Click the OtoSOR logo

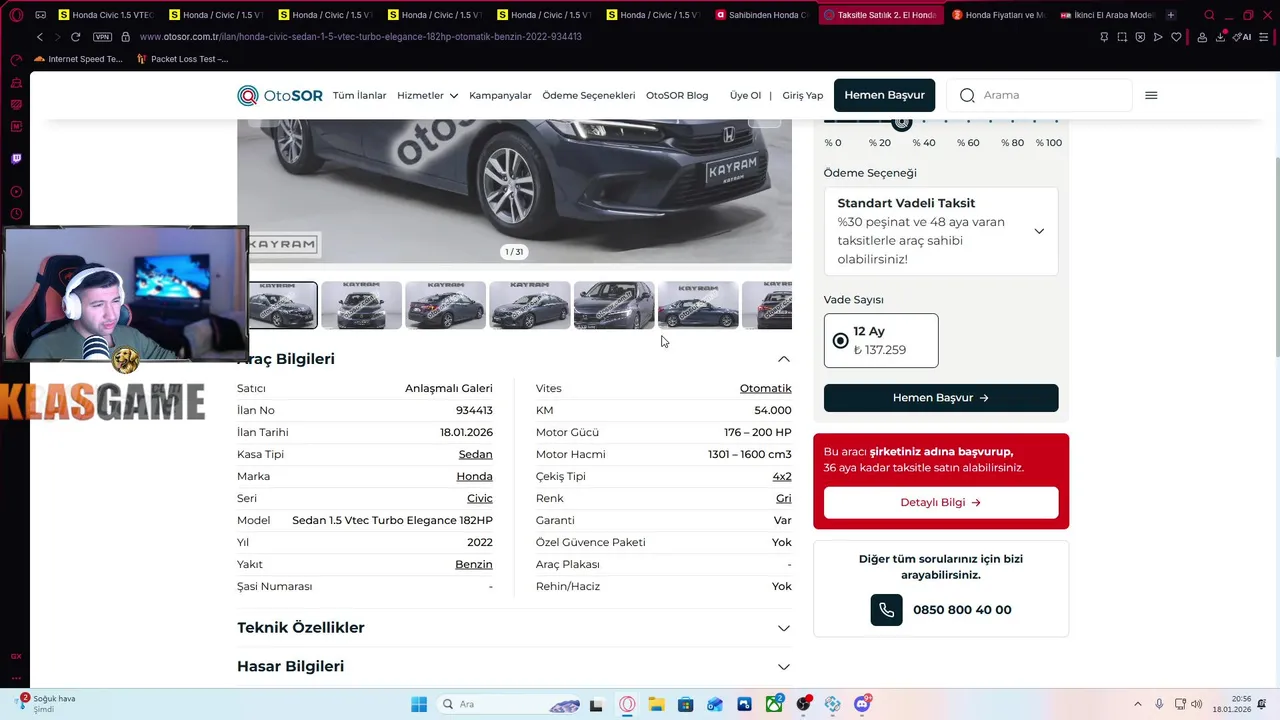click(x=280, y=95)
